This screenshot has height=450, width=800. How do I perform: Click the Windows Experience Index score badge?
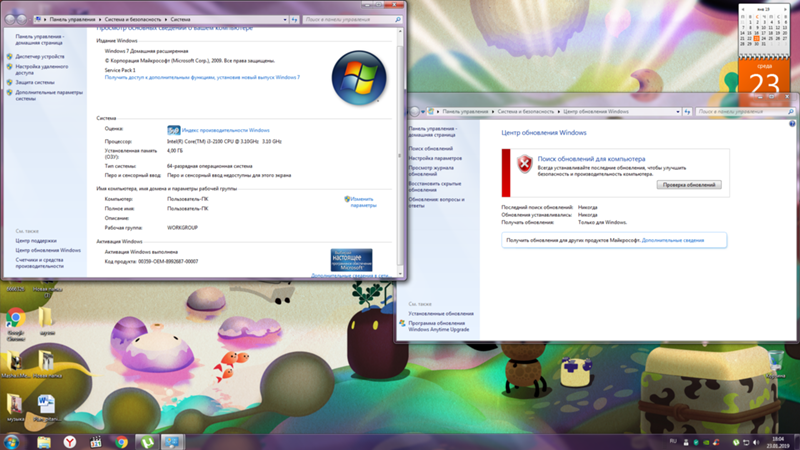[x=173, y=130]
